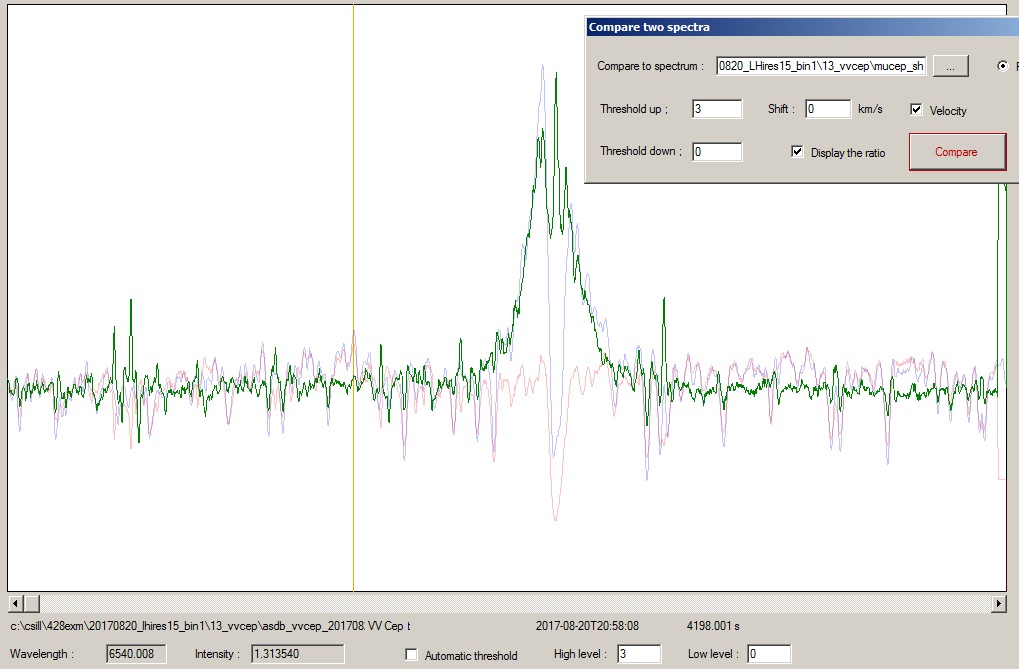Open the file browser with the "..." button
Image resolution: width=1019 pixels, height=669 pixels.
coord(949,65)
